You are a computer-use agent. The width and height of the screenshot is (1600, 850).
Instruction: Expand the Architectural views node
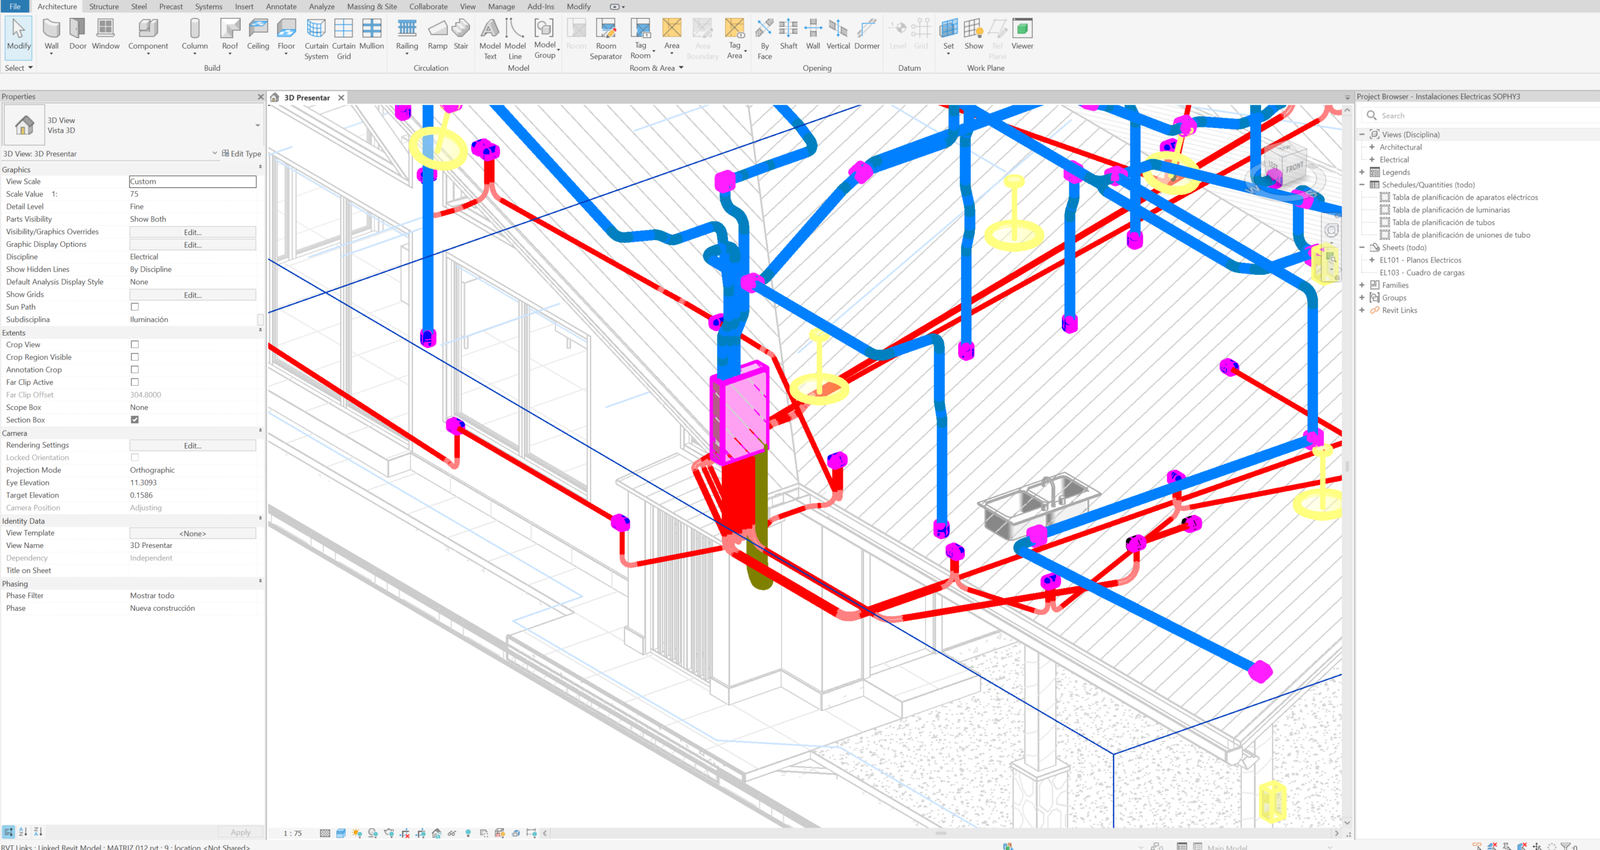(1372, 147)
